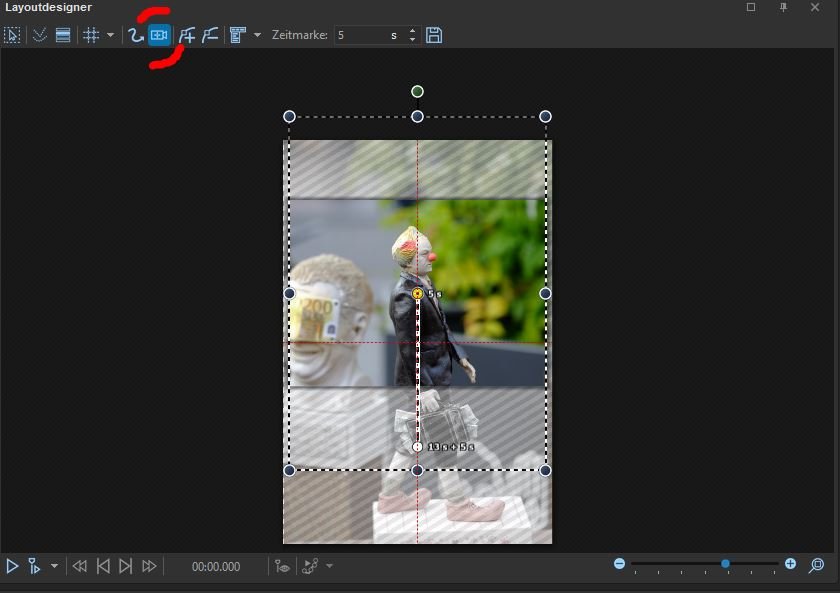Click the Zeitmarke time input field
This screenshot has height=593, width=840.
[x=367, y=35]
